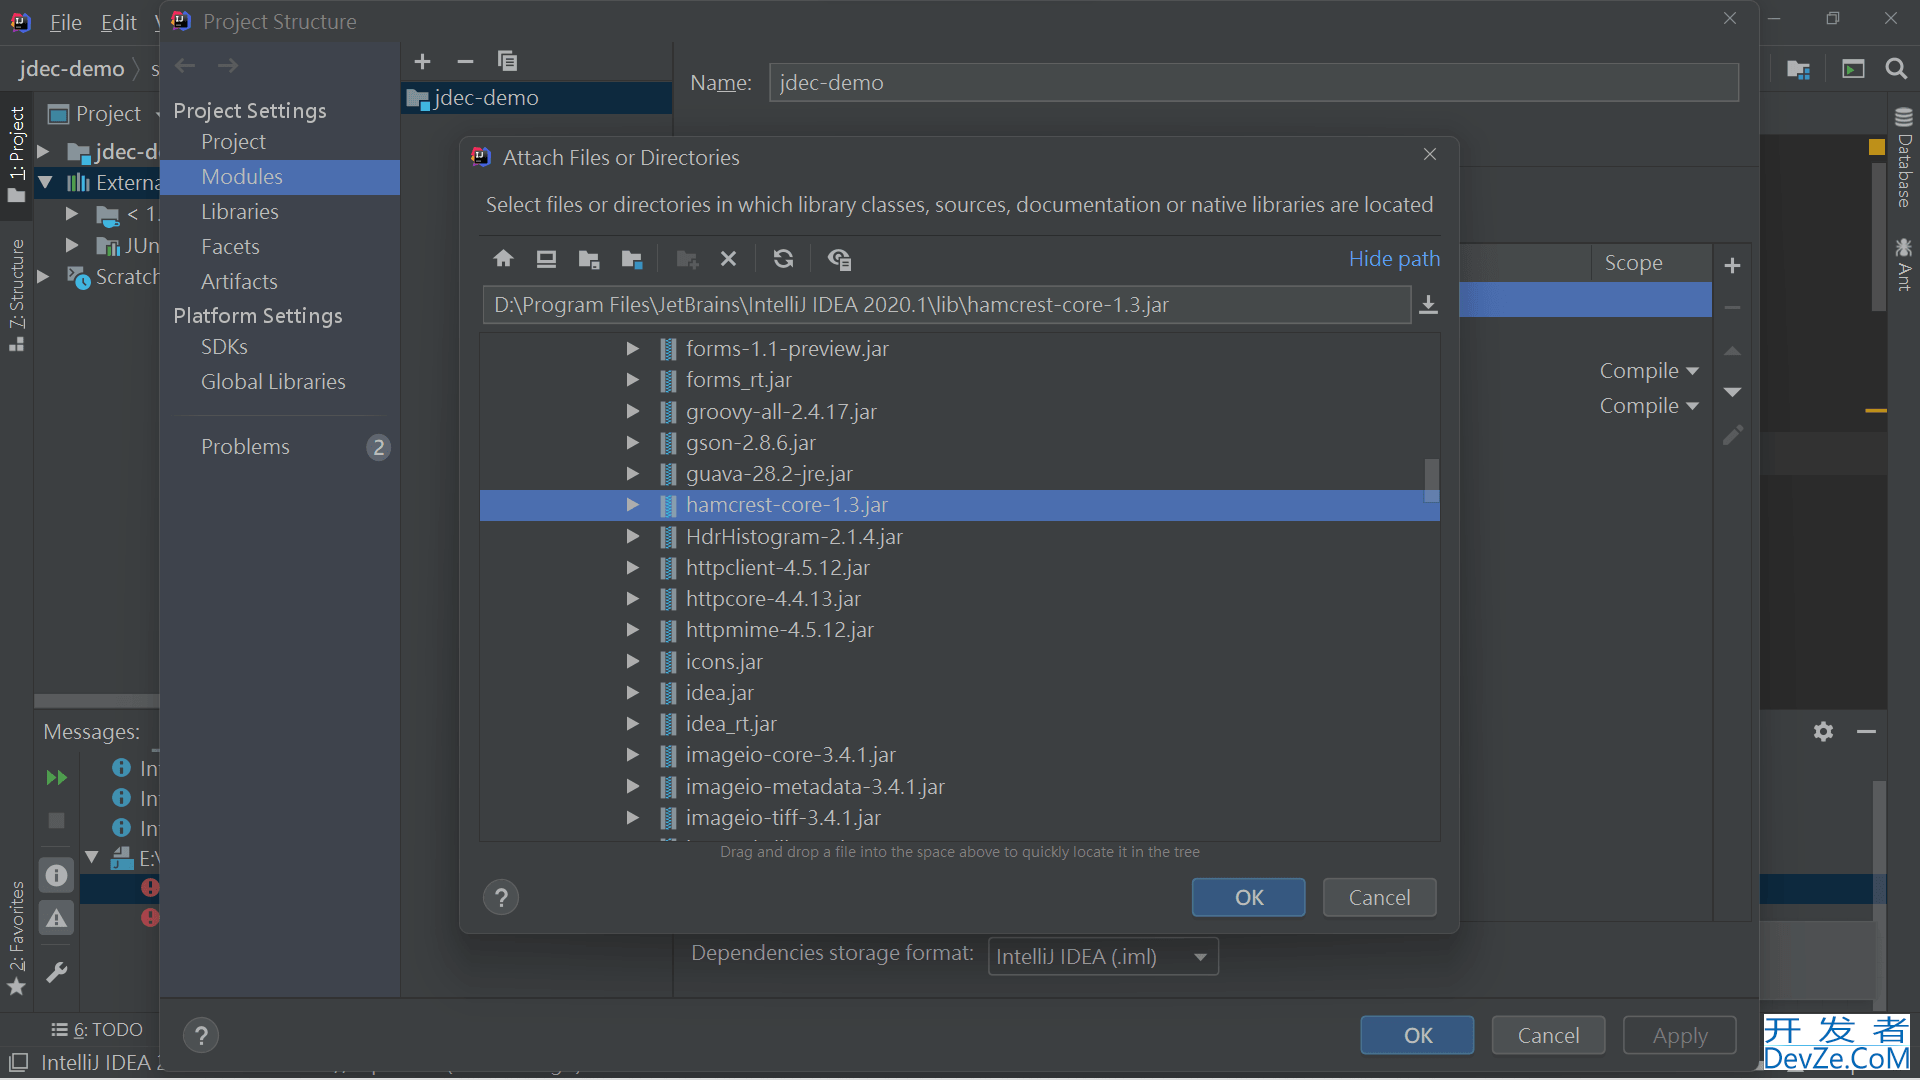Open Libraries settings section

[240, 211]
